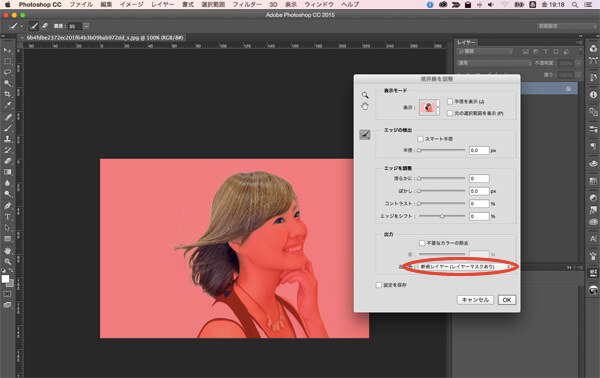
Task: Select the Blur tool
Action: 7,183
